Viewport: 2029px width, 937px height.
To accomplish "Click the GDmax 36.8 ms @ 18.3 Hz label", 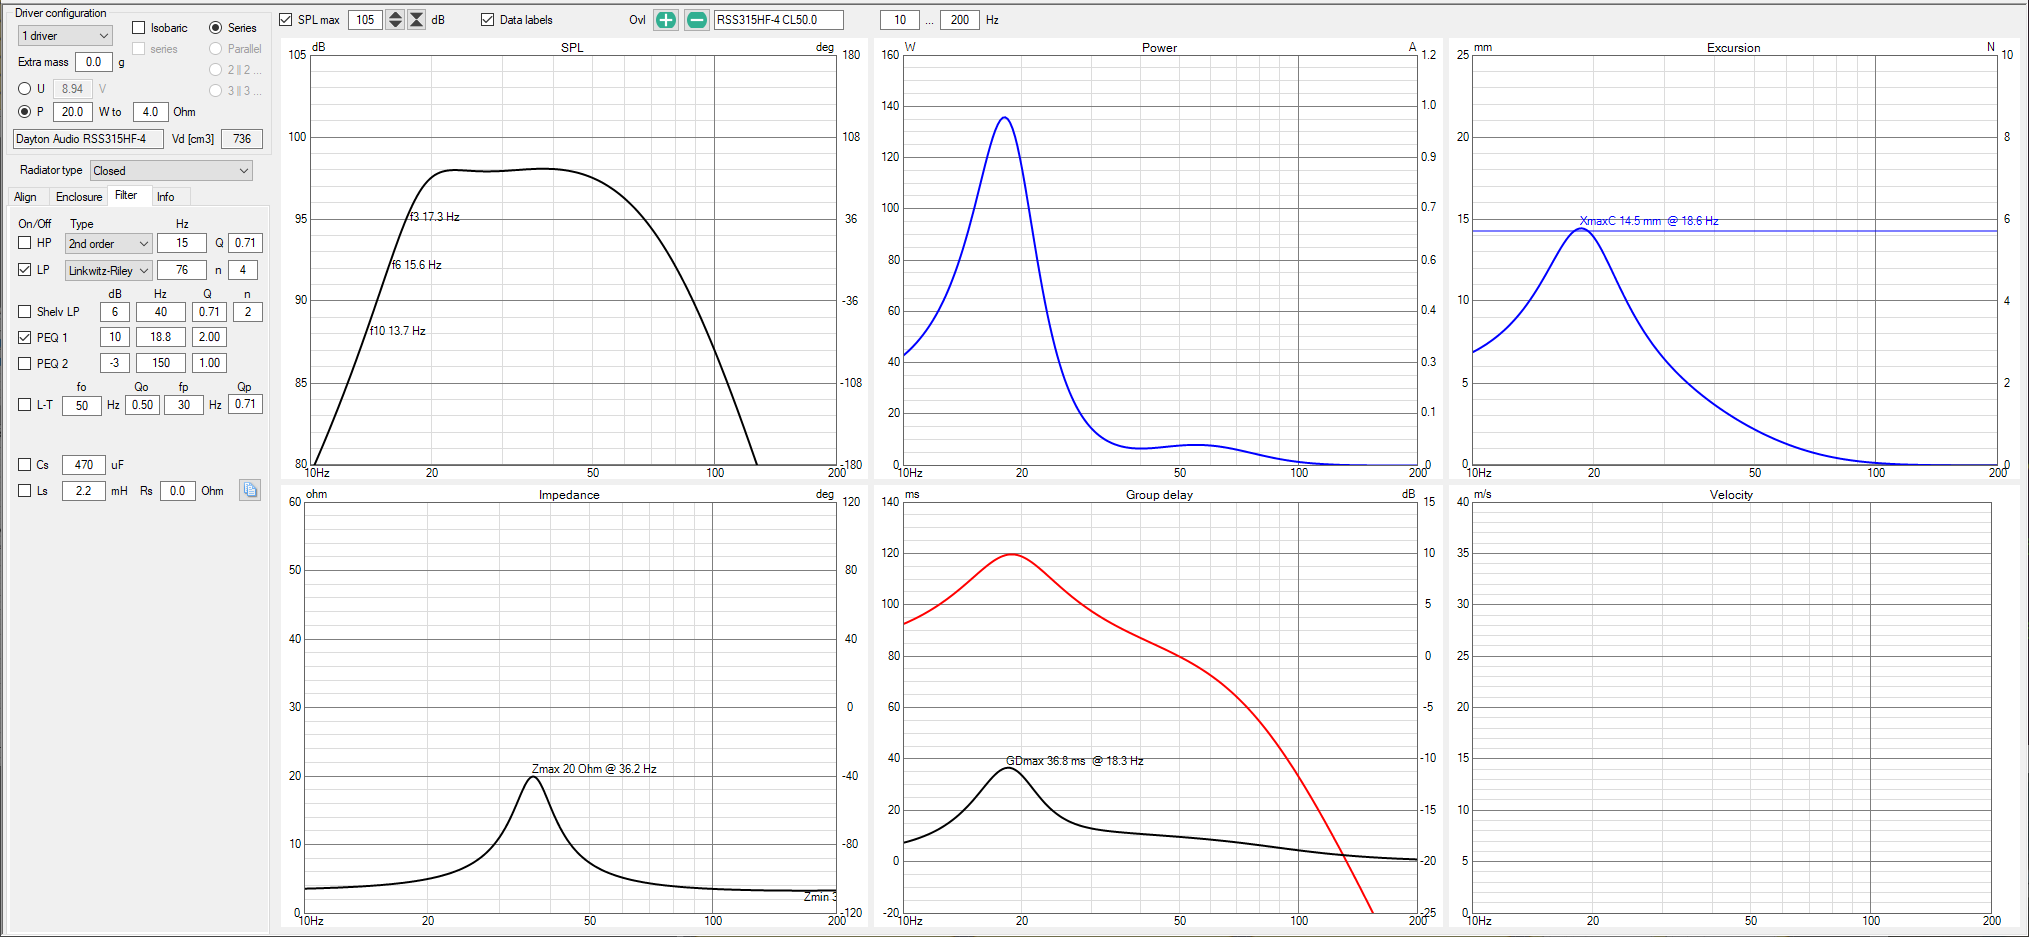I will (x=1075, y=761).
